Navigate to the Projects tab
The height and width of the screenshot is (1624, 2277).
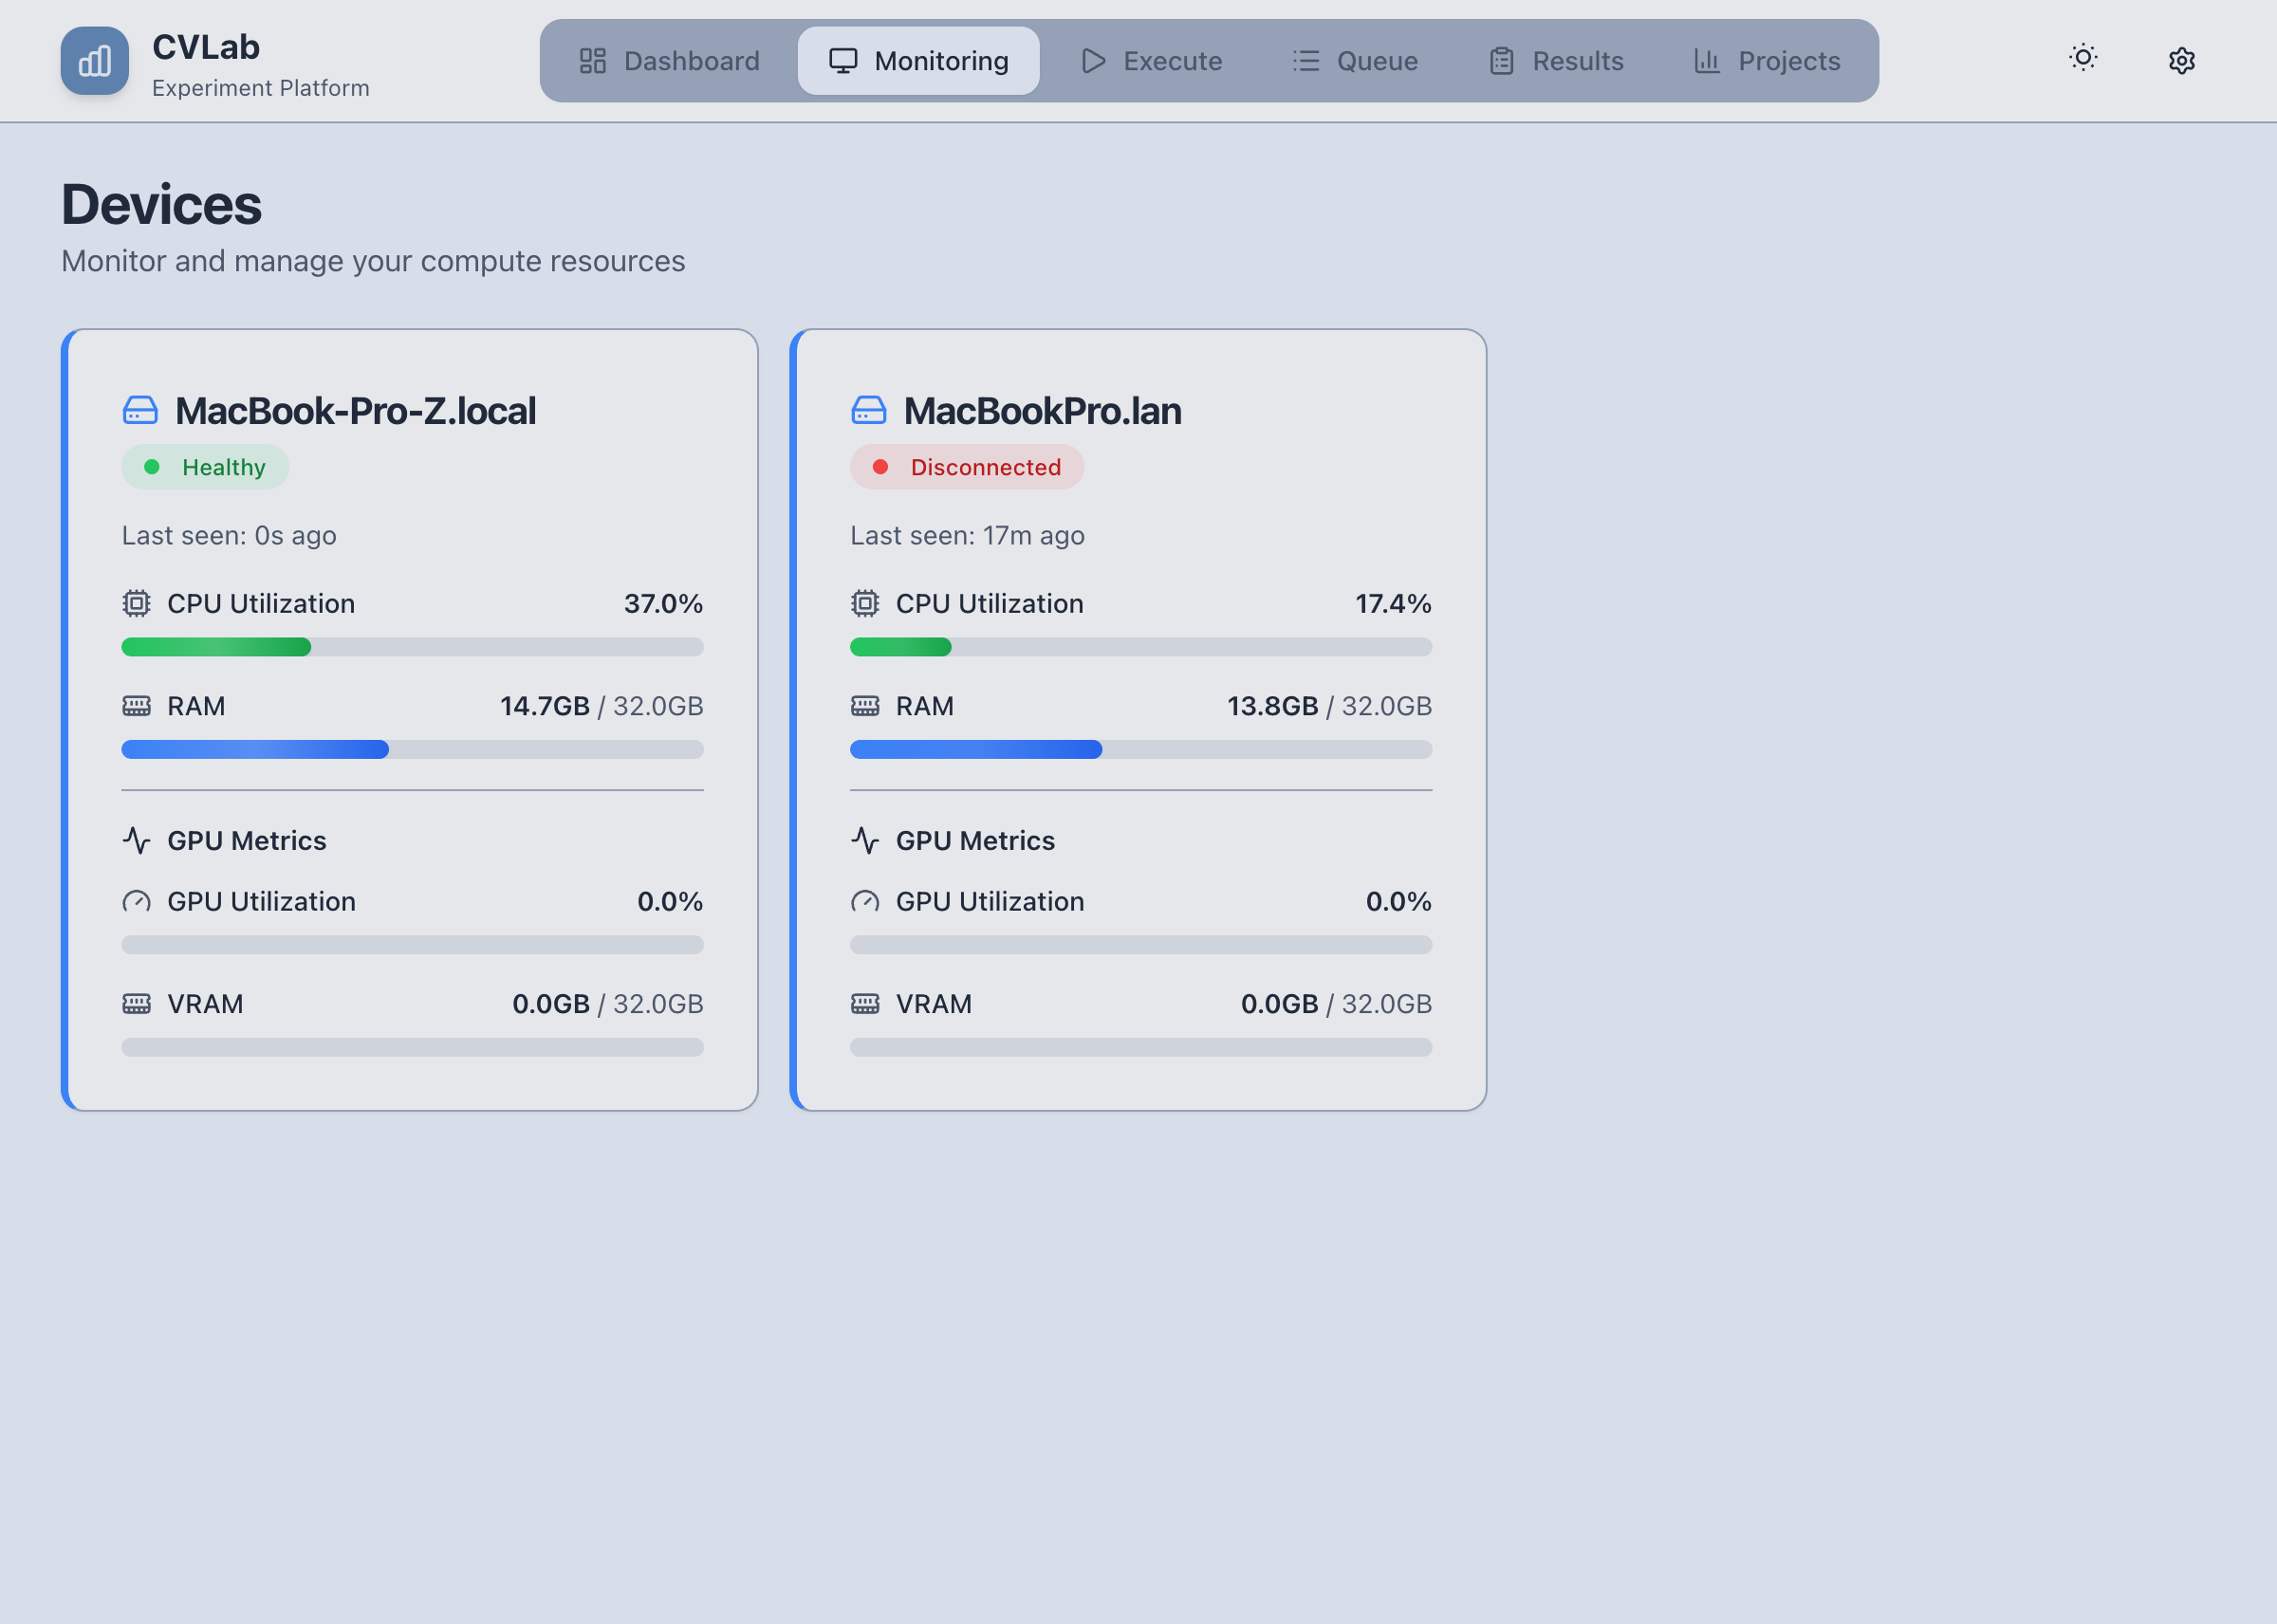coord(1767,61)
